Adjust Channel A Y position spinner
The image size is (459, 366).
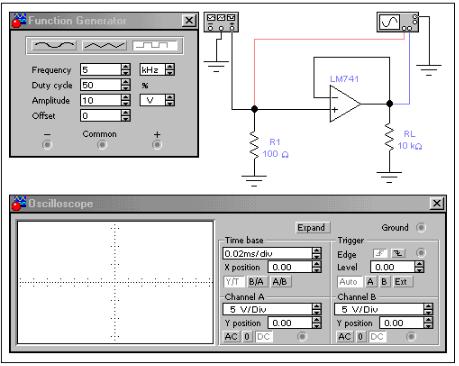pyautogui.click(x=317, y=323)
